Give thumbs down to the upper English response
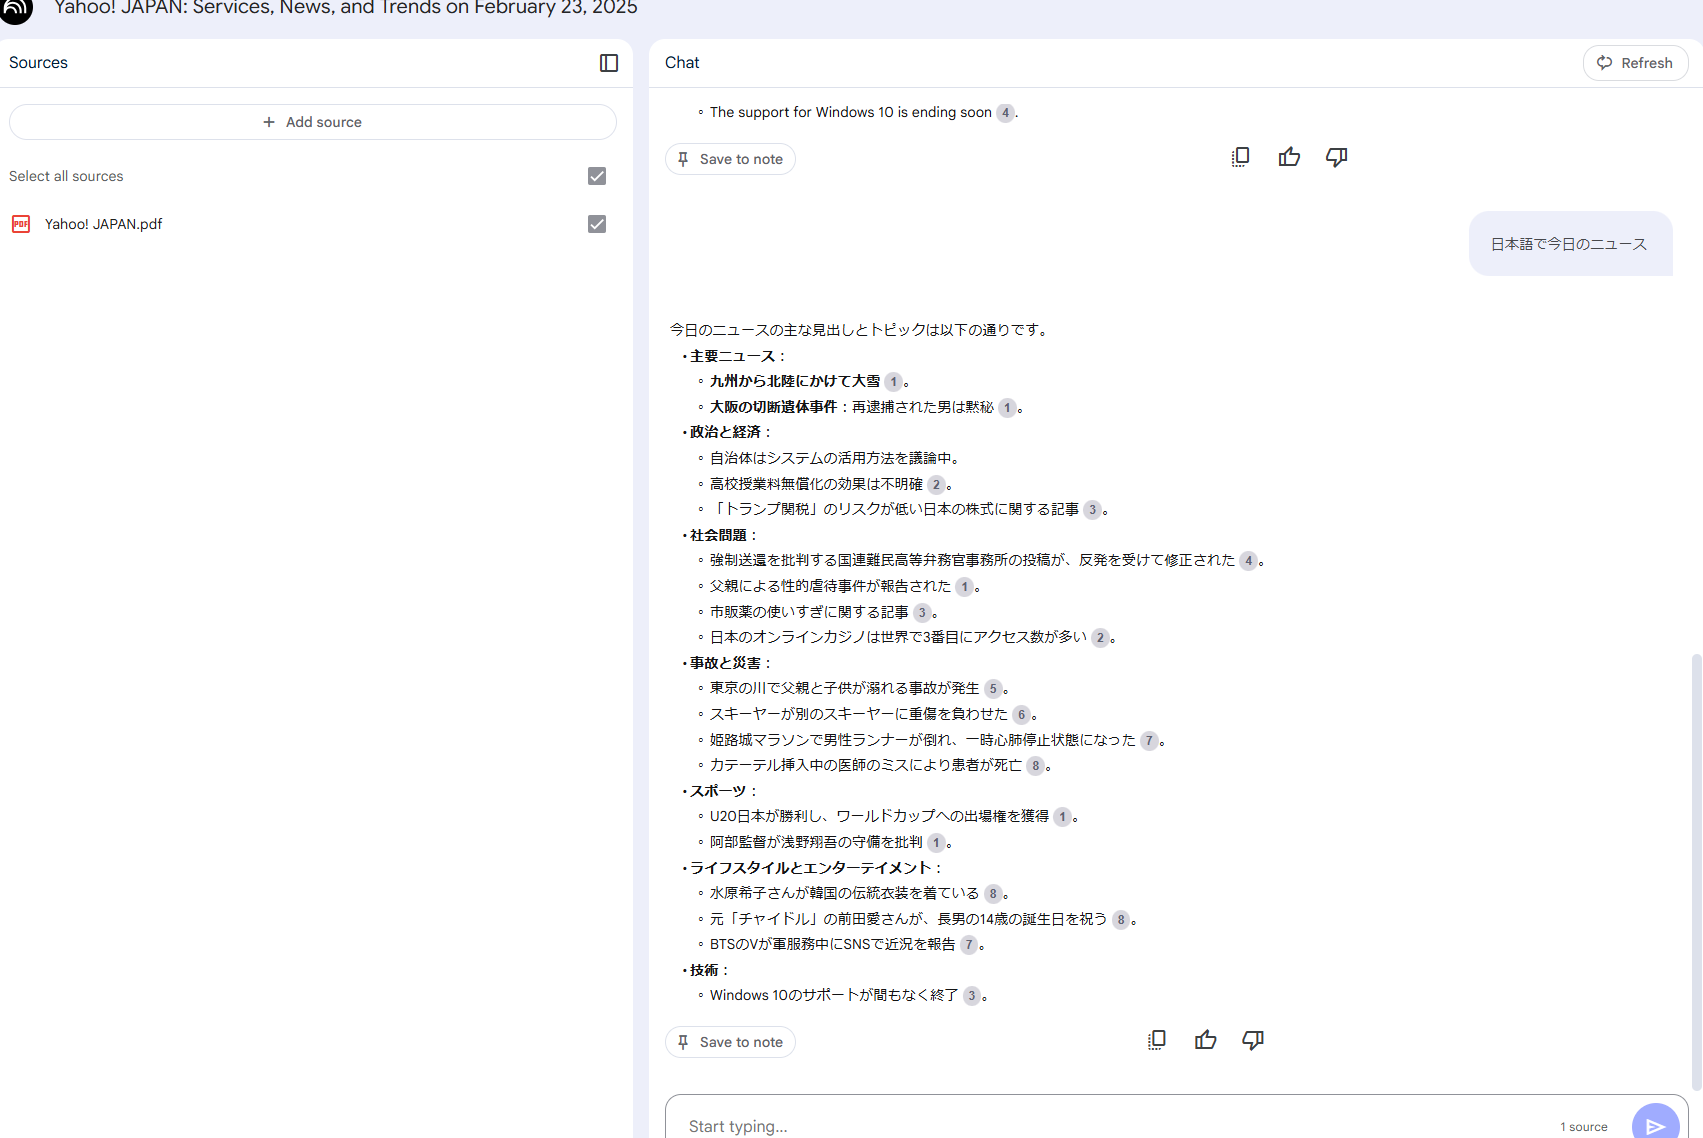Screen dimensions: 1703x1138 (1337, 157)
